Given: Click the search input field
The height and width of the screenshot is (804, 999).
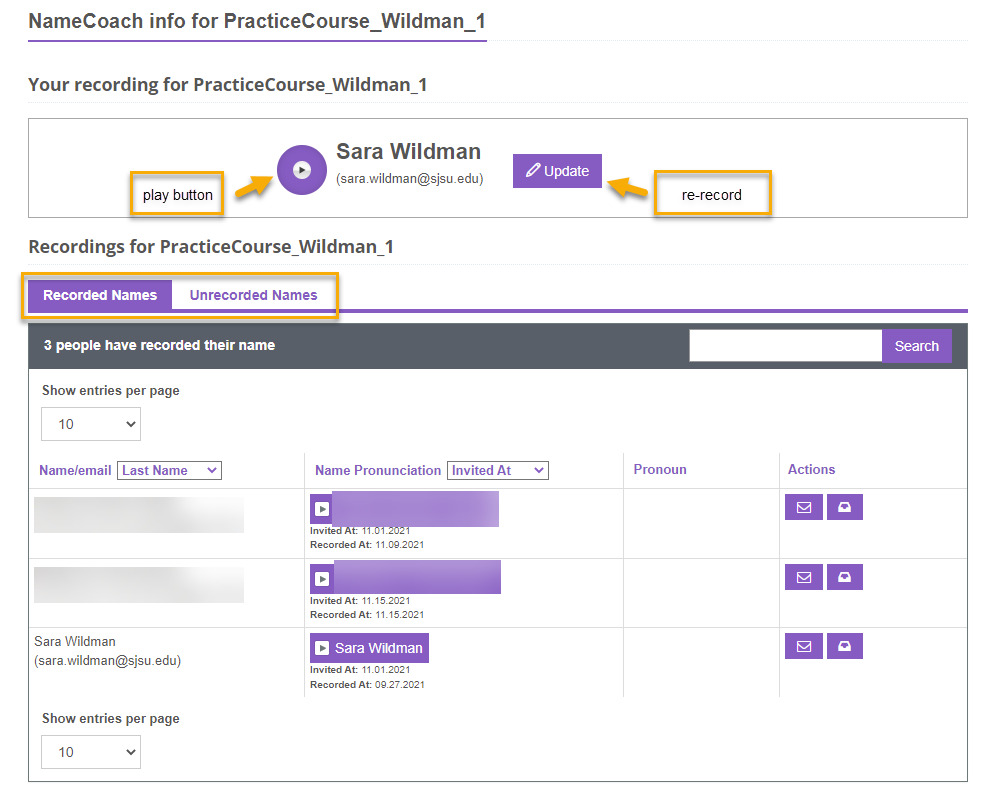Looking at the screenshot, I should point(785,346).
